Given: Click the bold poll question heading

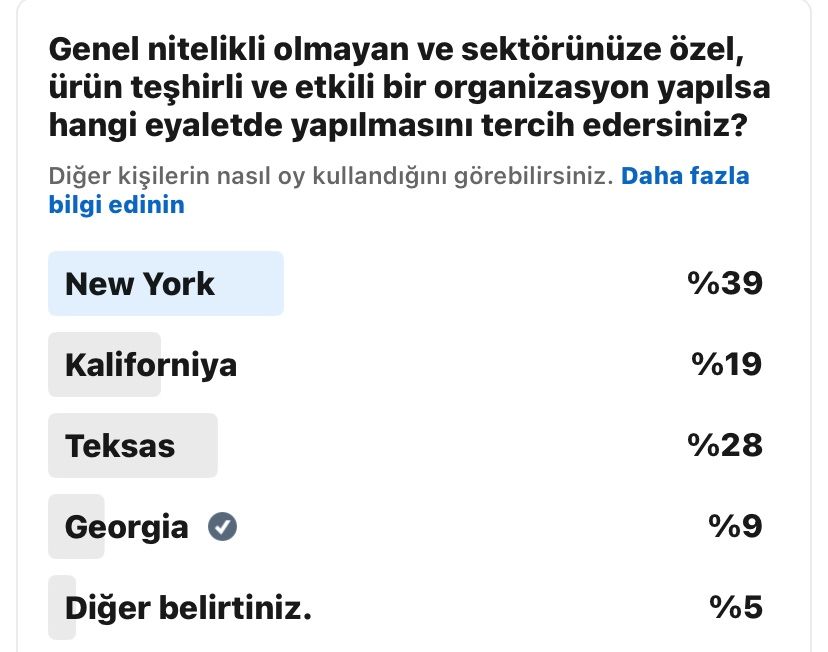Looking at the screenshot, I should tap(409, 88).
